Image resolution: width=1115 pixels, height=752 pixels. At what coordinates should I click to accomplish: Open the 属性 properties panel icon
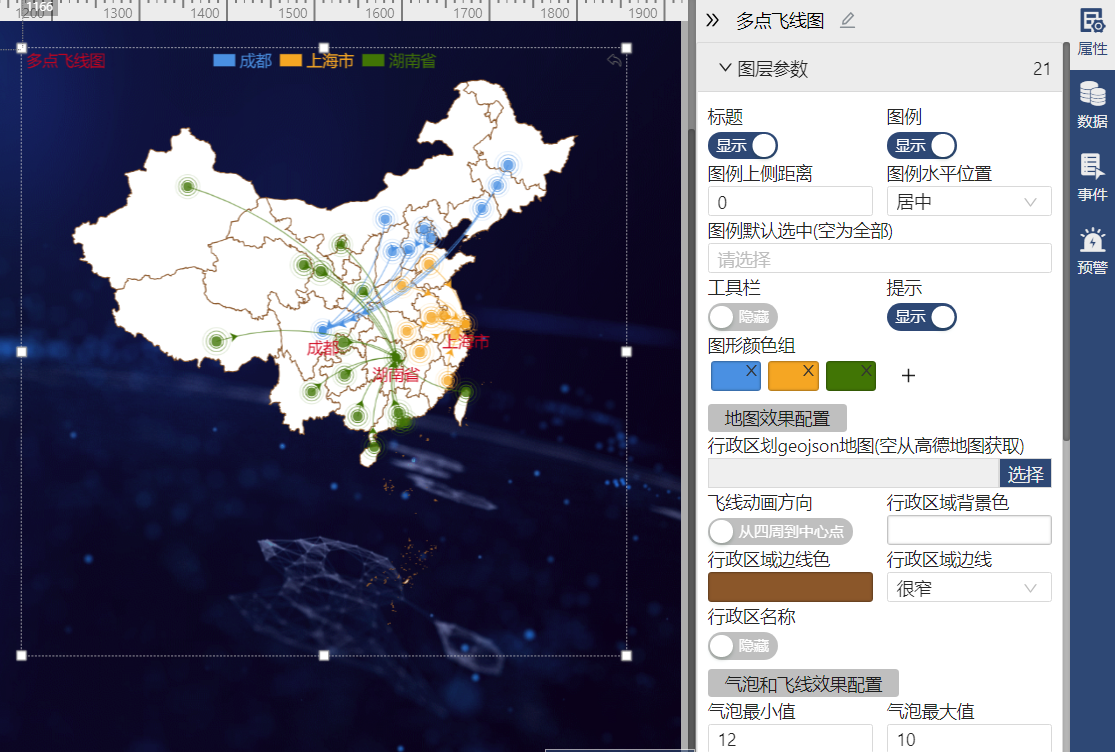[x=1091, y=32]
